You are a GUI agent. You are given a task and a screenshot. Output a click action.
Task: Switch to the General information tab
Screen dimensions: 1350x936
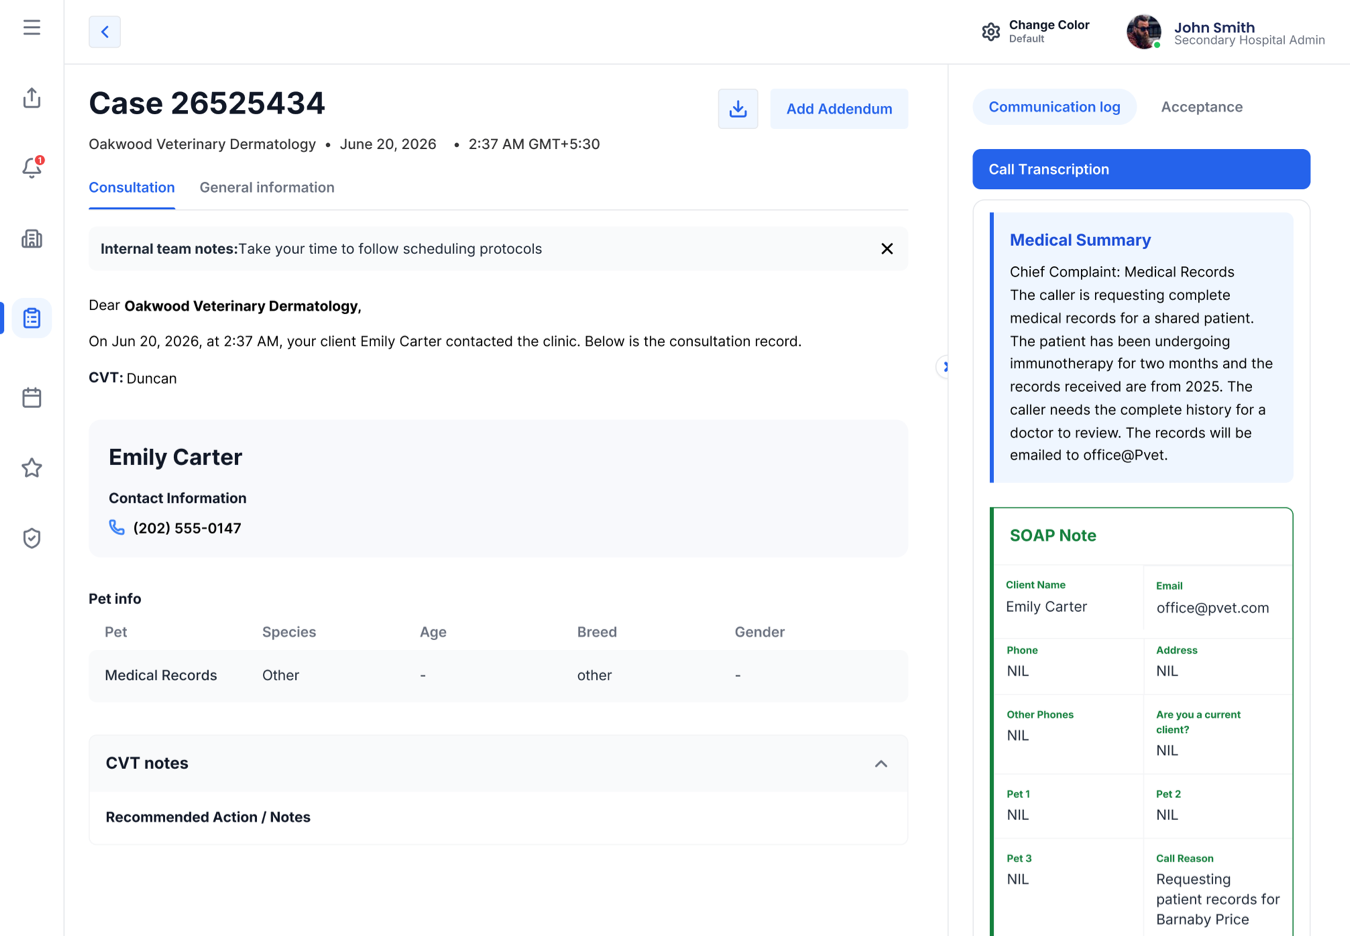(x=267, y=188)
